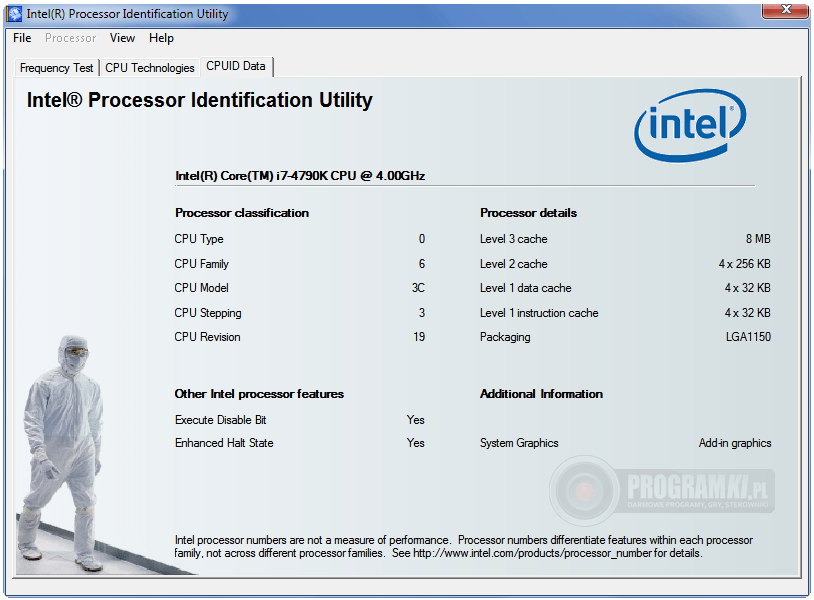Click the Programki.pl watermark logo

coord(662,490)
